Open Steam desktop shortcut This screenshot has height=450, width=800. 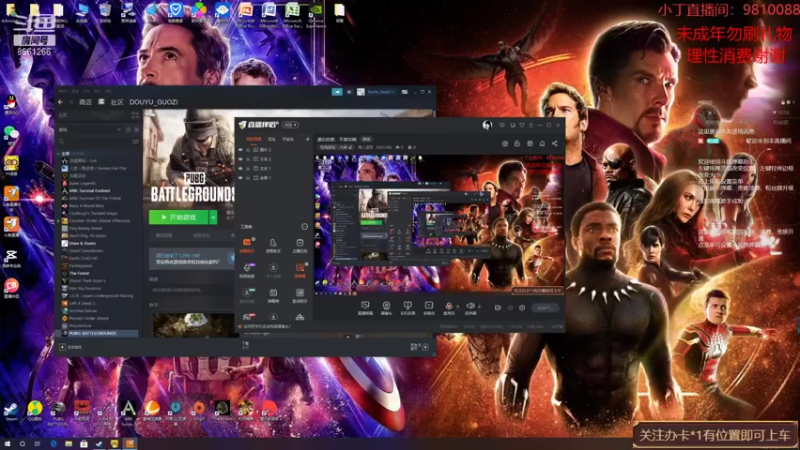11,411
